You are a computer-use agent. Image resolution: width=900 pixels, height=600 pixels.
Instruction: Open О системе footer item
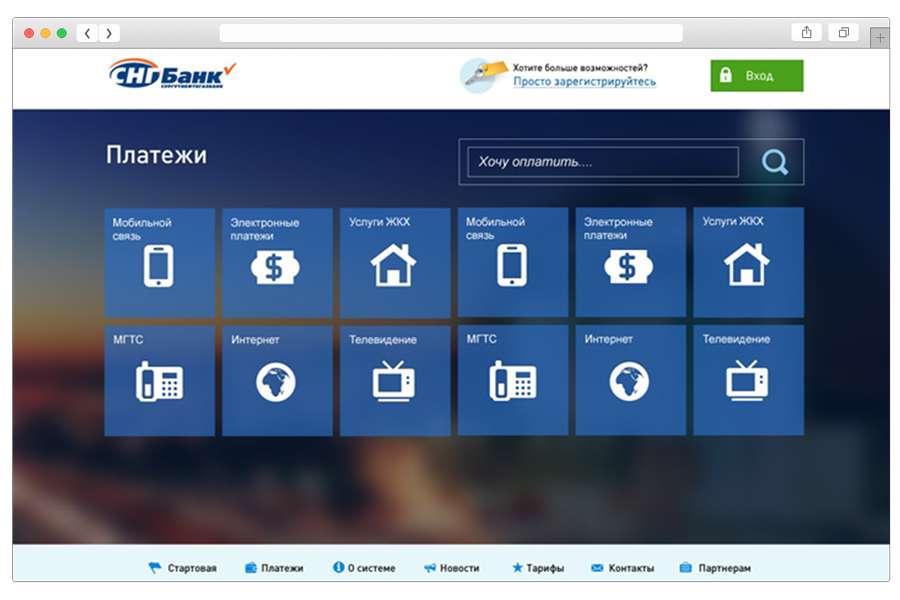[x=364, y=568]
